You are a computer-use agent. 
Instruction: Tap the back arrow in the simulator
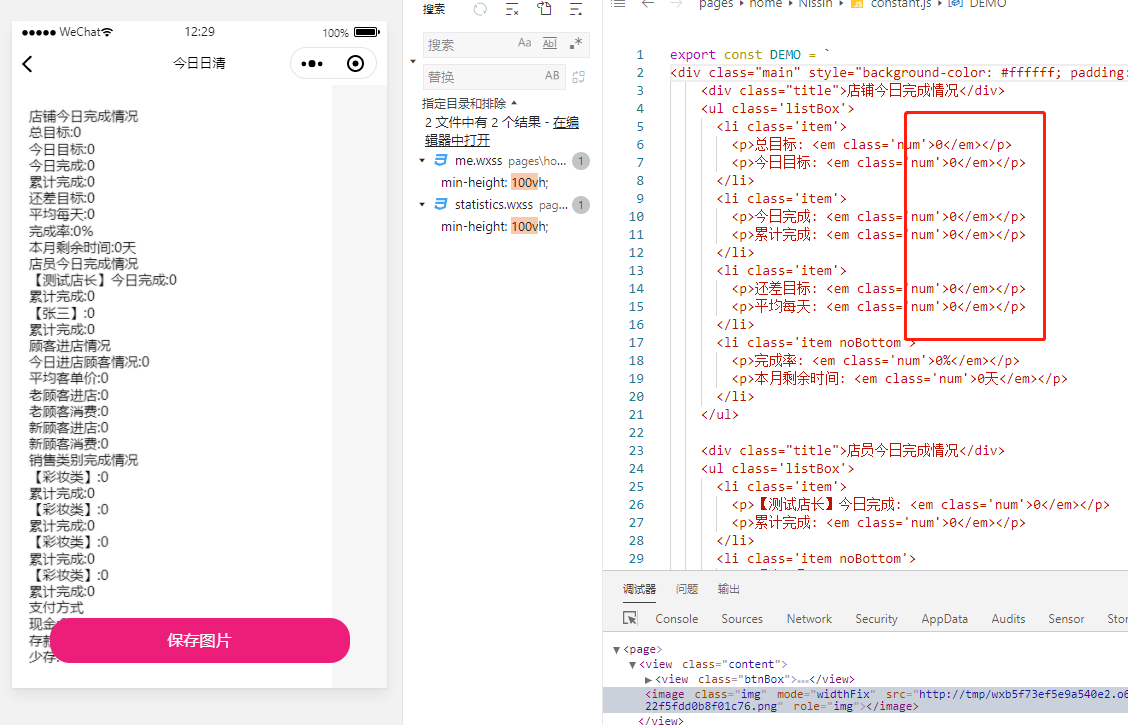27,64
